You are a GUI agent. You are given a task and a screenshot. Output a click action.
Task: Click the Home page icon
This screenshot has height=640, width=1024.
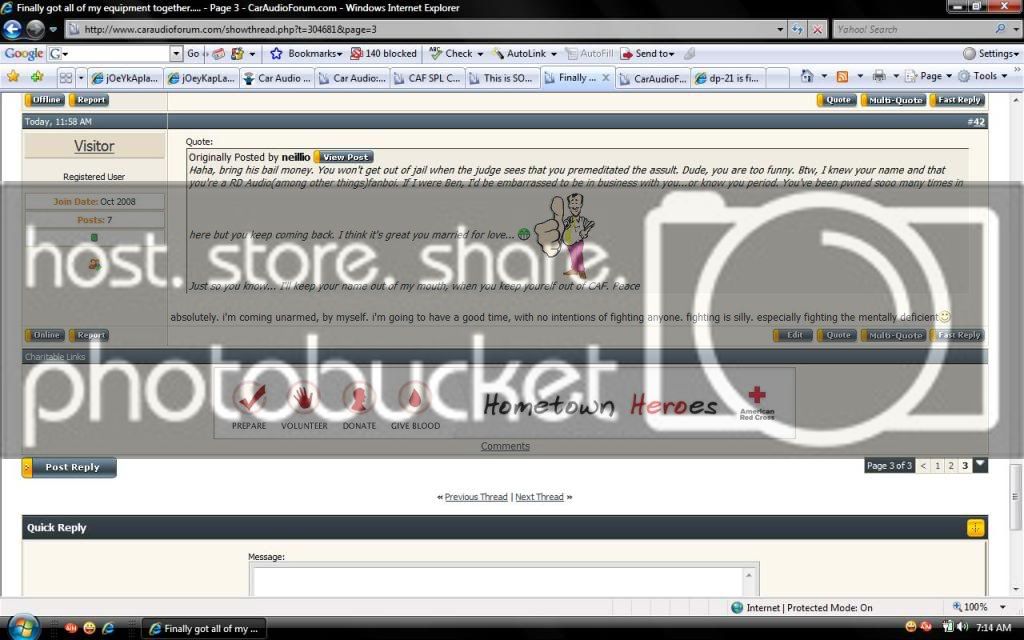(x=807, y=76)
